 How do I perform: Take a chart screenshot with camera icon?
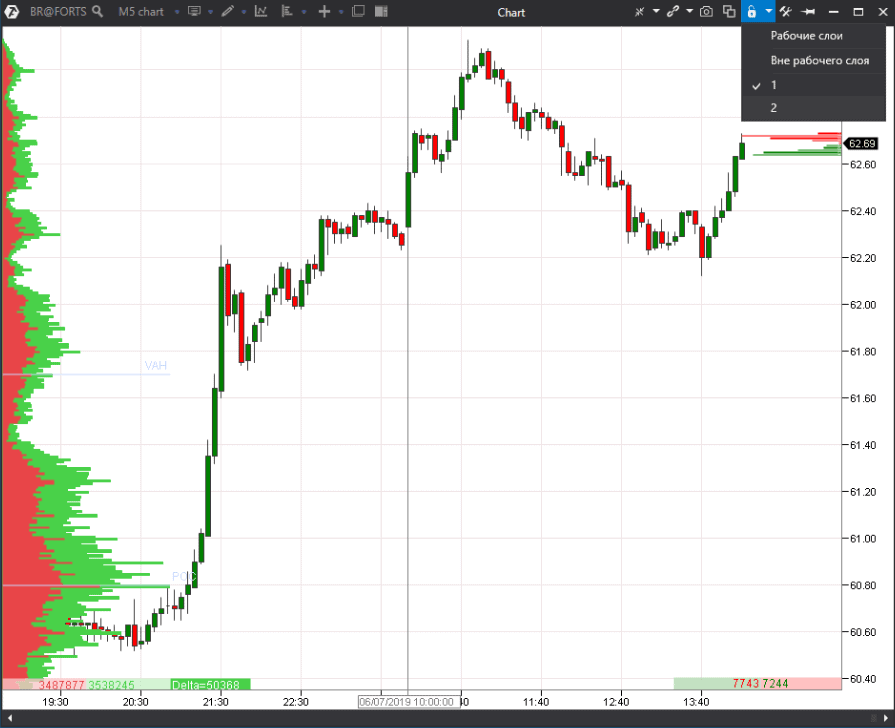click(x=706, y=12)
